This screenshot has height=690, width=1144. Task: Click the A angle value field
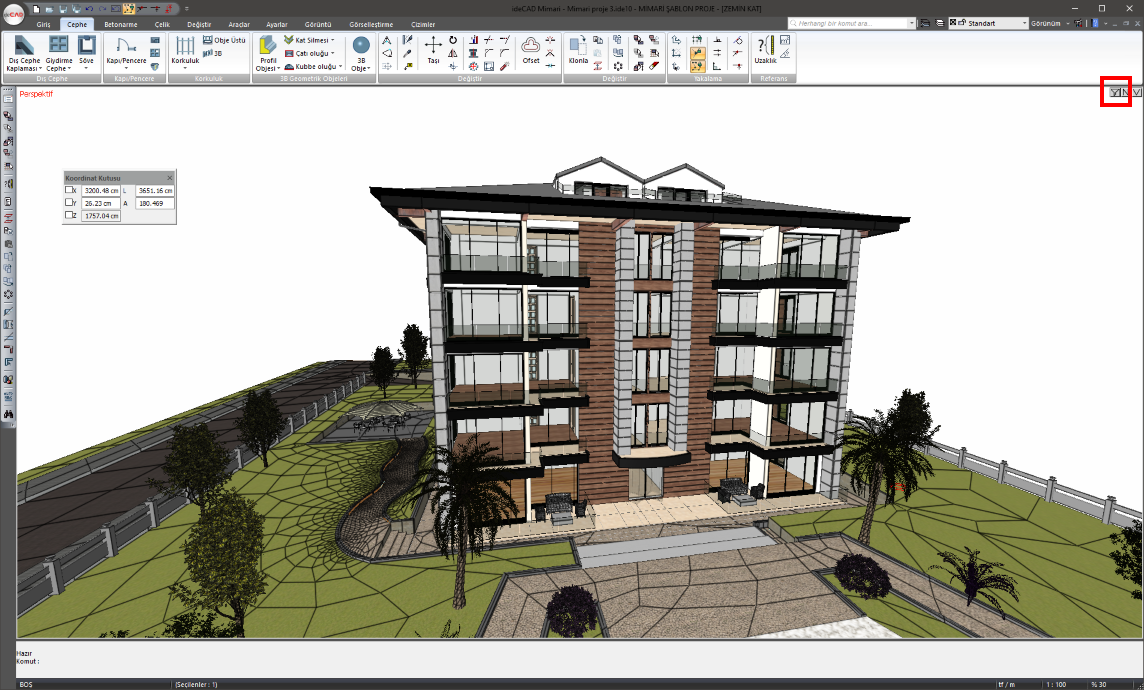coord(155,203)
